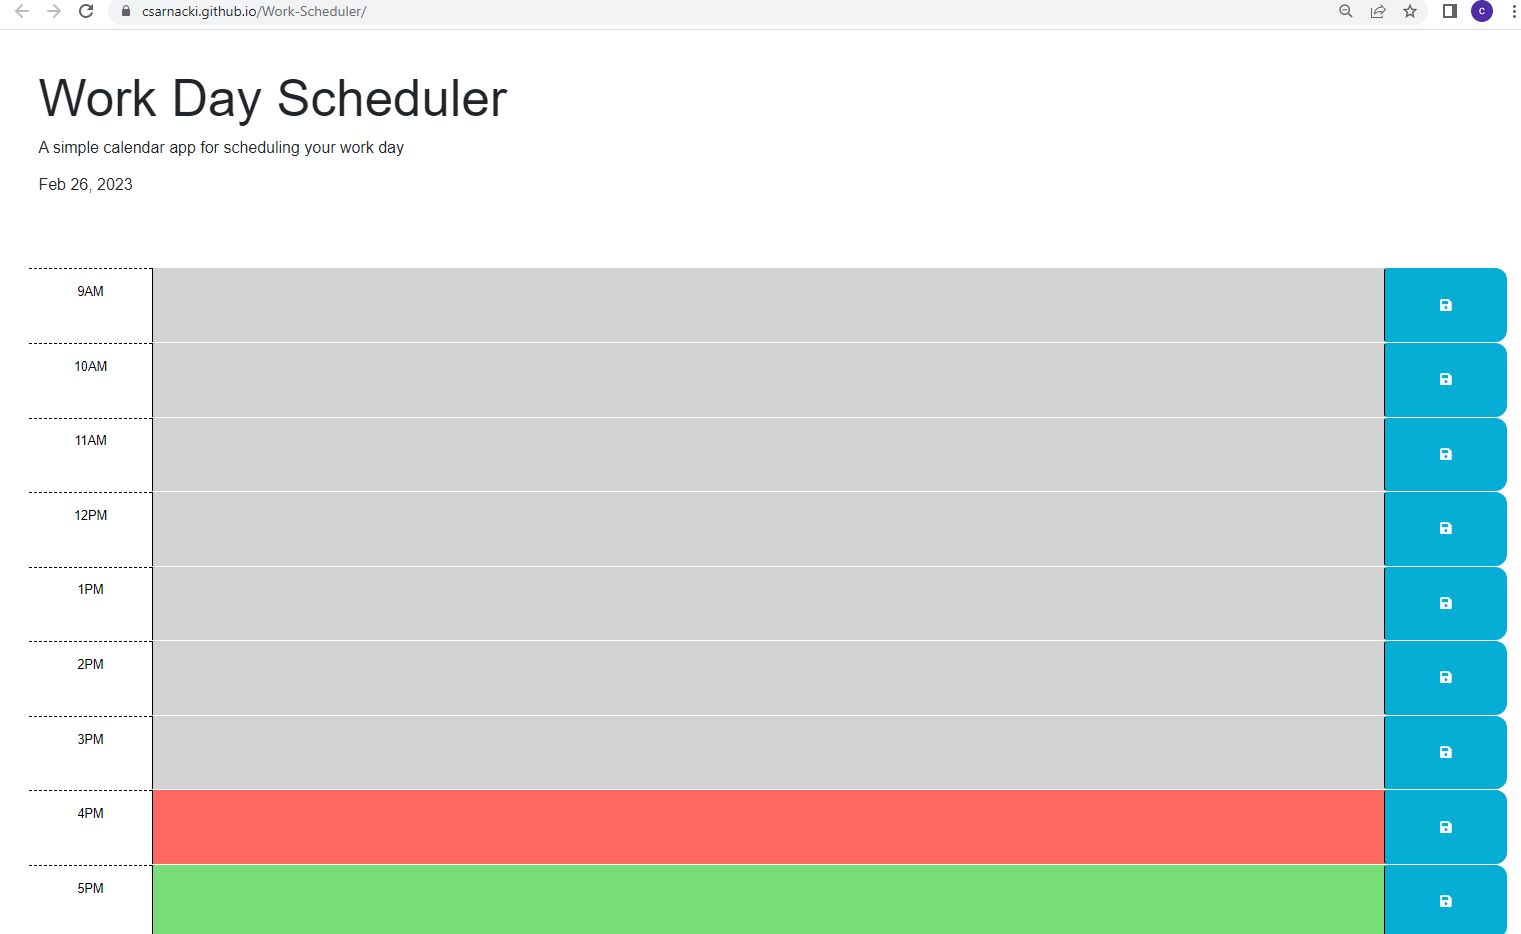The width and height of the screenshot is (1521, 934).
Task: Toggle the browser side panel
Action: [1448, 11]
